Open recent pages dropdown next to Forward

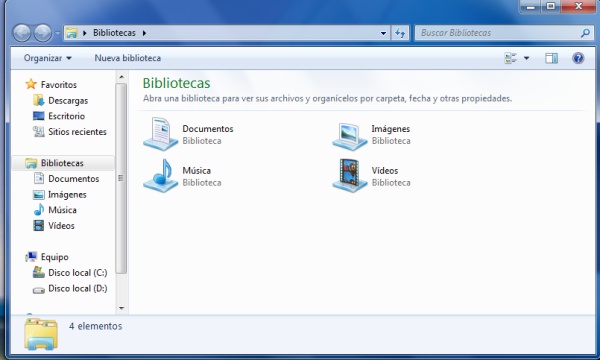(x=57, y=33)
